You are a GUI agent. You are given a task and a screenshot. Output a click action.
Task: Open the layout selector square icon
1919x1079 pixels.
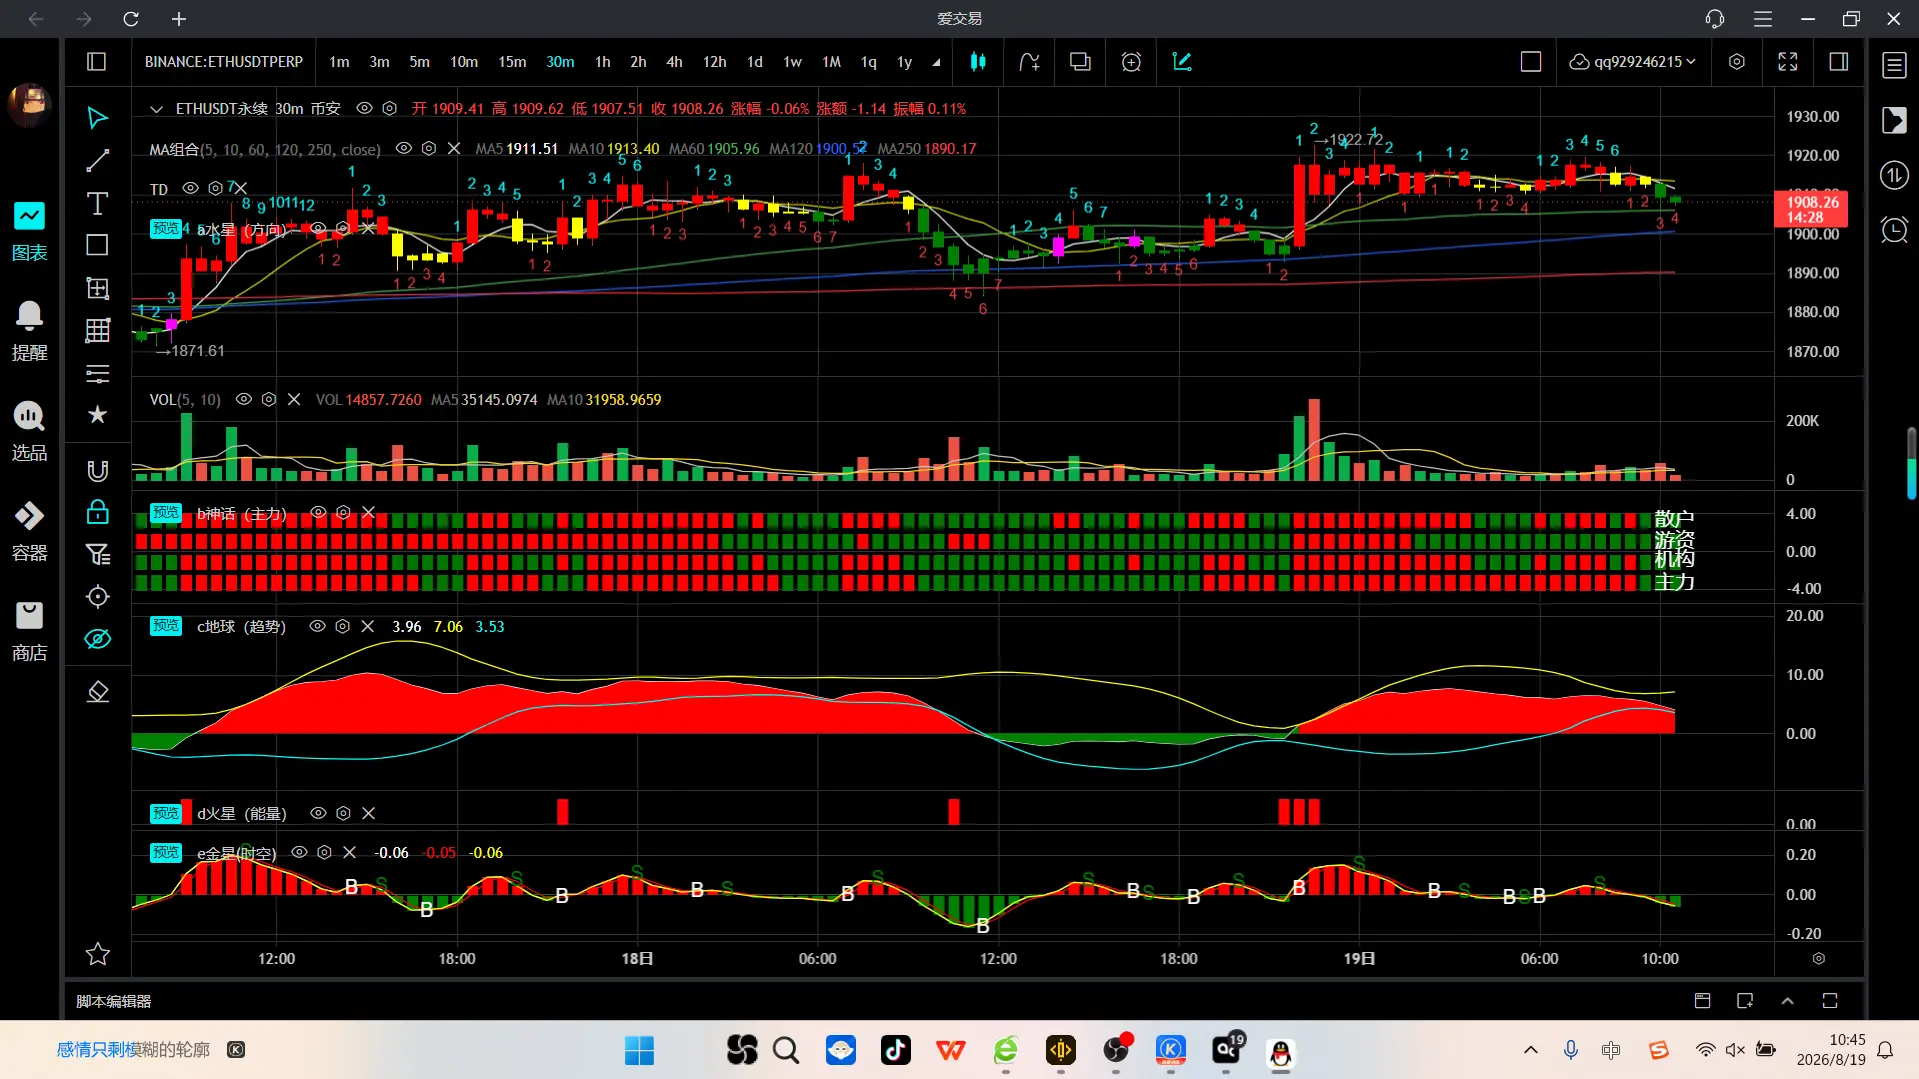point(1531,62)
